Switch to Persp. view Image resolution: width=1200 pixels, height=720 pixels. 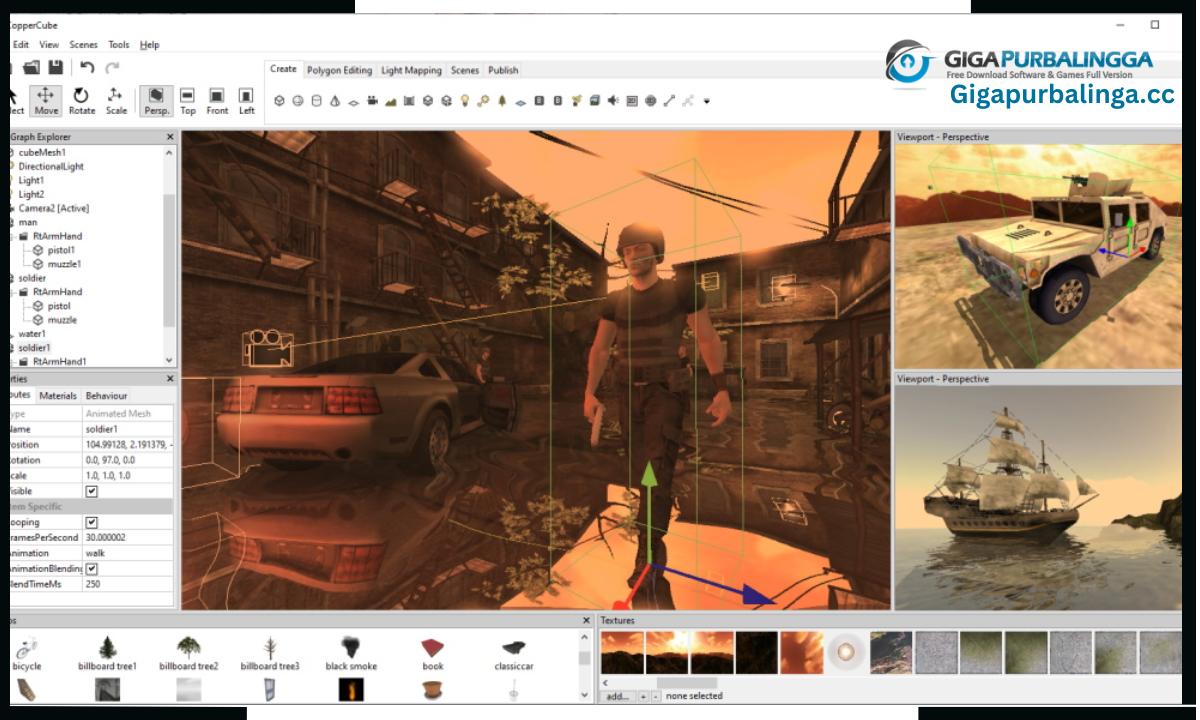coord(156,100)
